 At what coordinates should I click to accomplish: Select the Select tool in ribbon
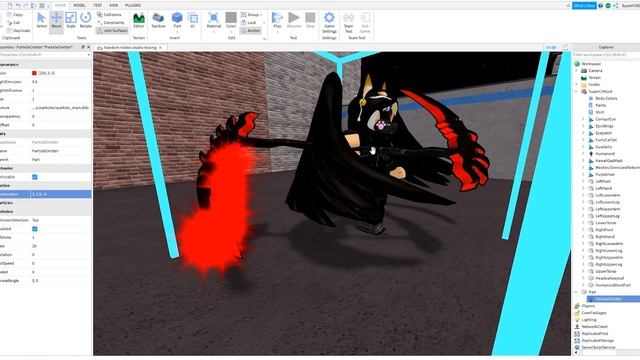pos(41,20)
